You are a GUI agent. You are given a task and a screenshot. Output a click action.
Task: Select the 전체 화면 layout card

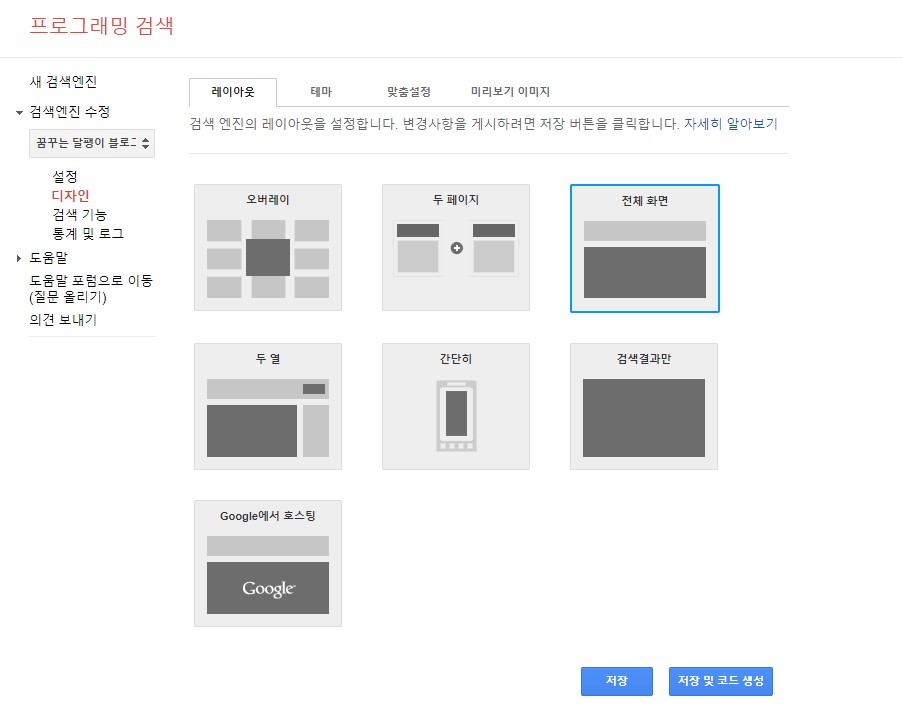coord(644,248)
